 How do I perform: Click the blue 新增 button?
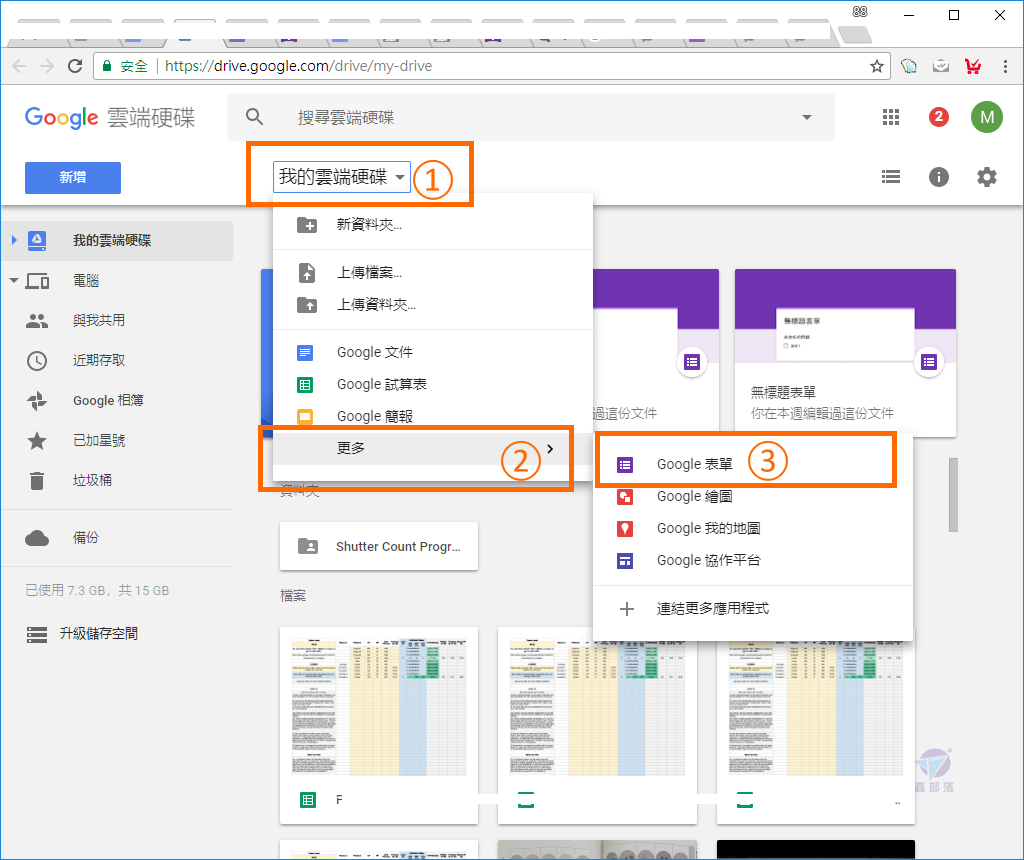(72, 178)
